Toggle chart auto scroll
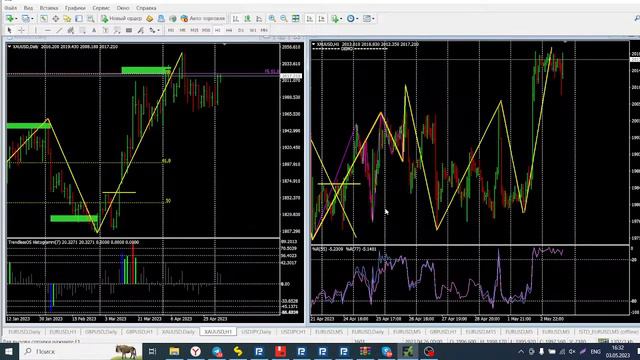640x360 pixels. coord(310,18)
